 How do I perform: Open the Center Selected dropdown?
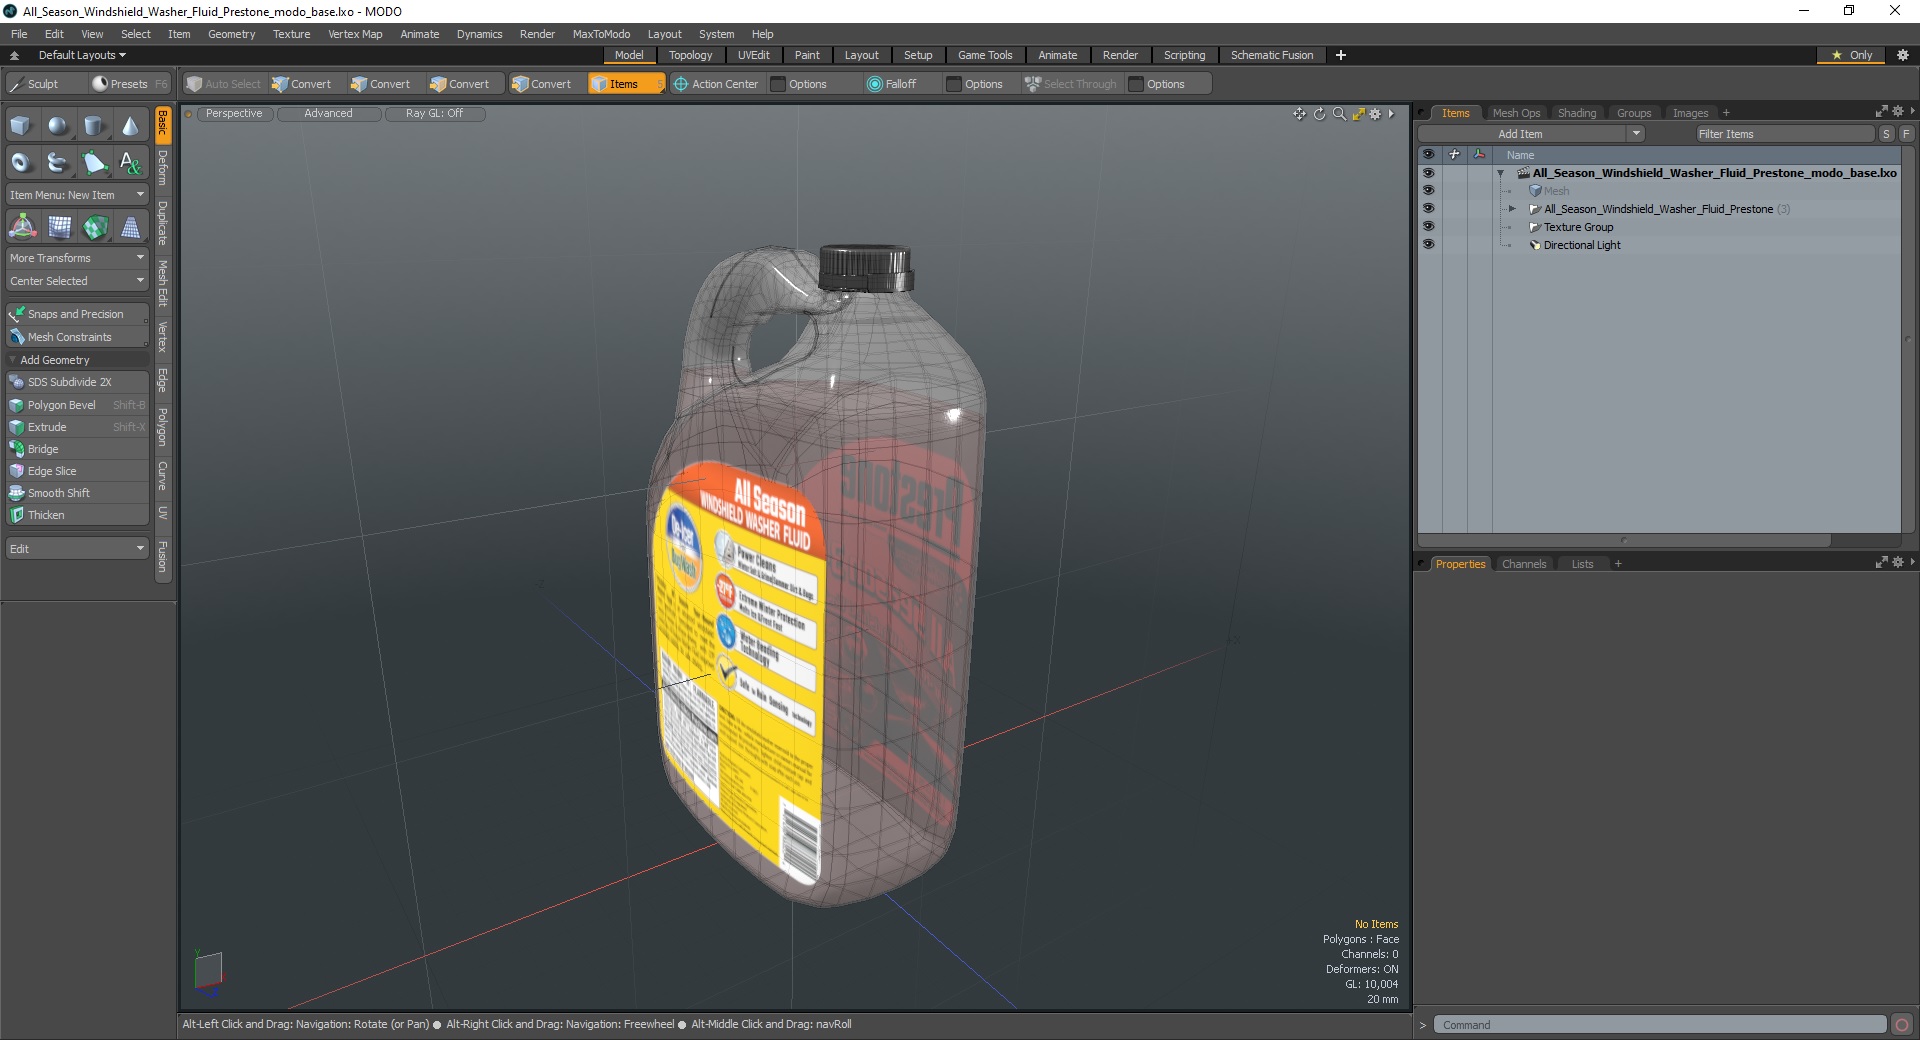tap(77, 281)
